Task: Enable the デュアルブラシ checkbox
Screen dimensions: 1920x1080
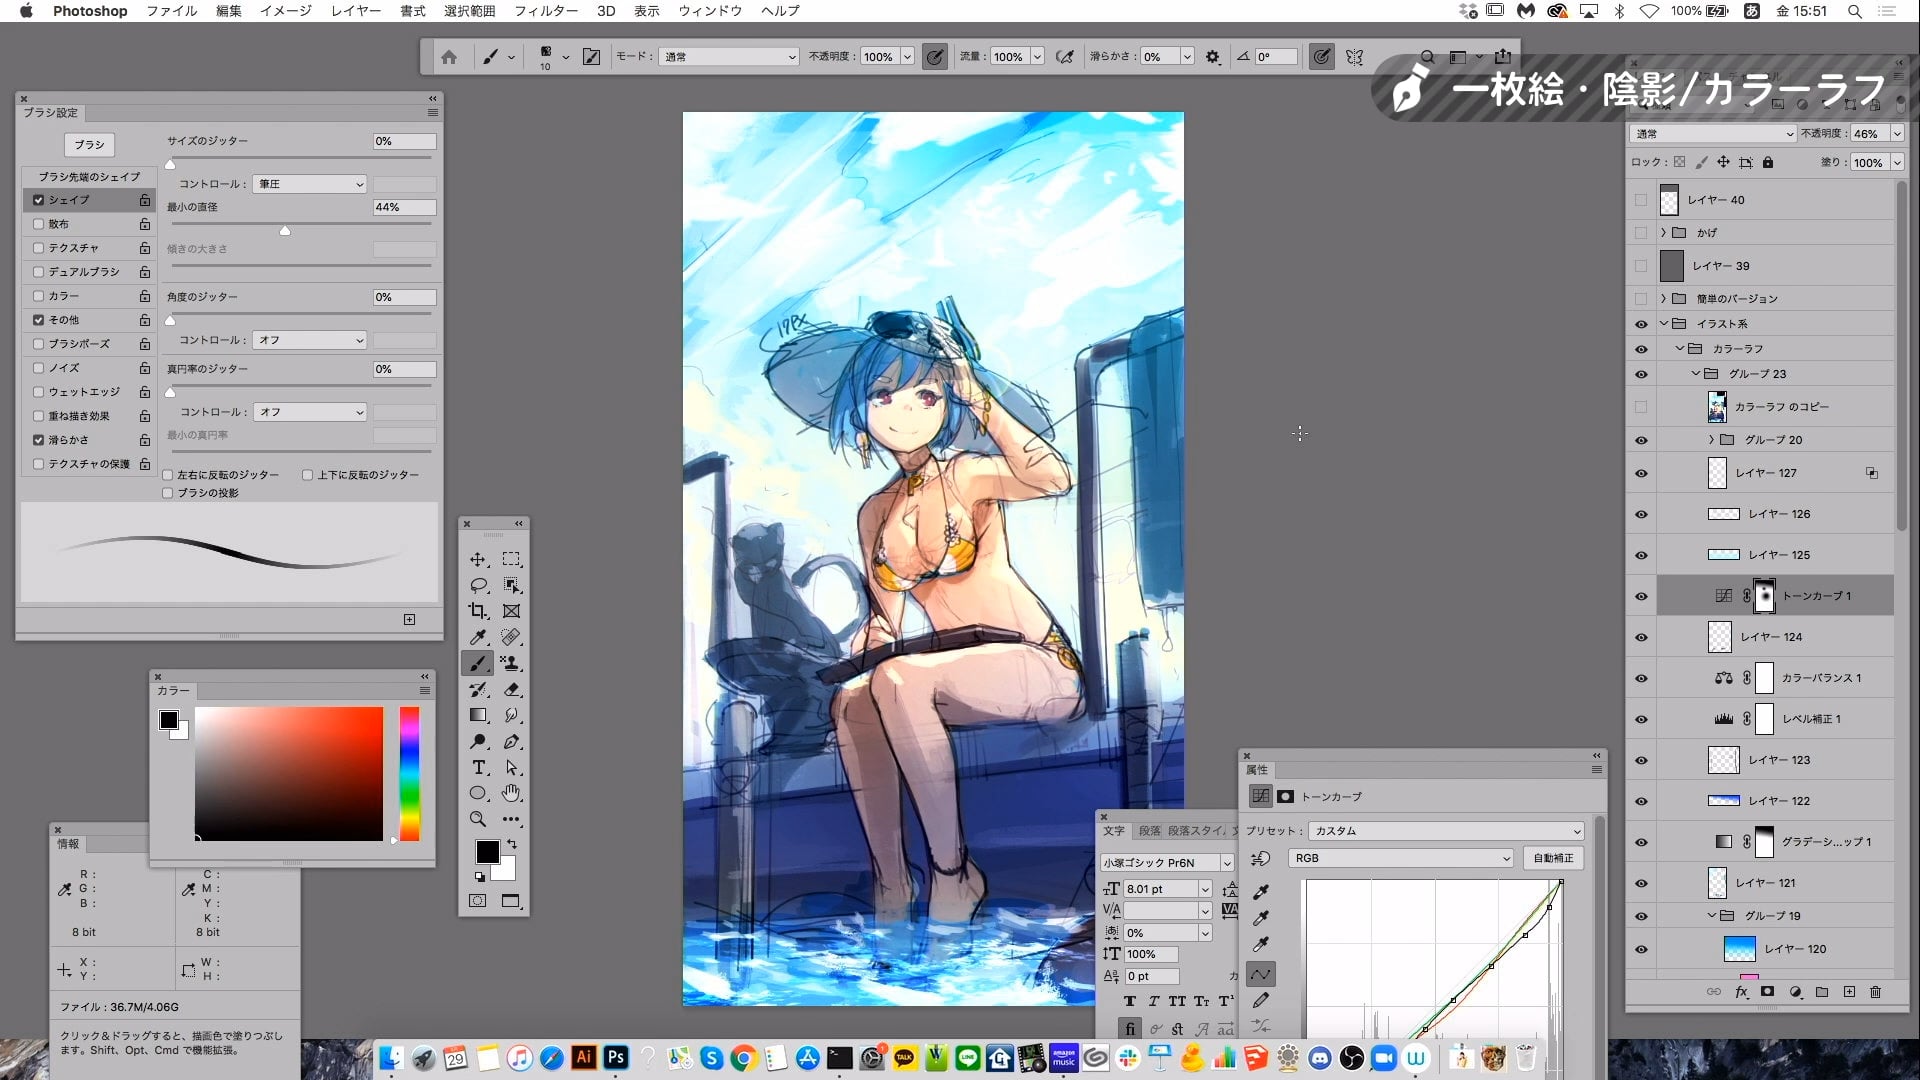Action: 38,272
